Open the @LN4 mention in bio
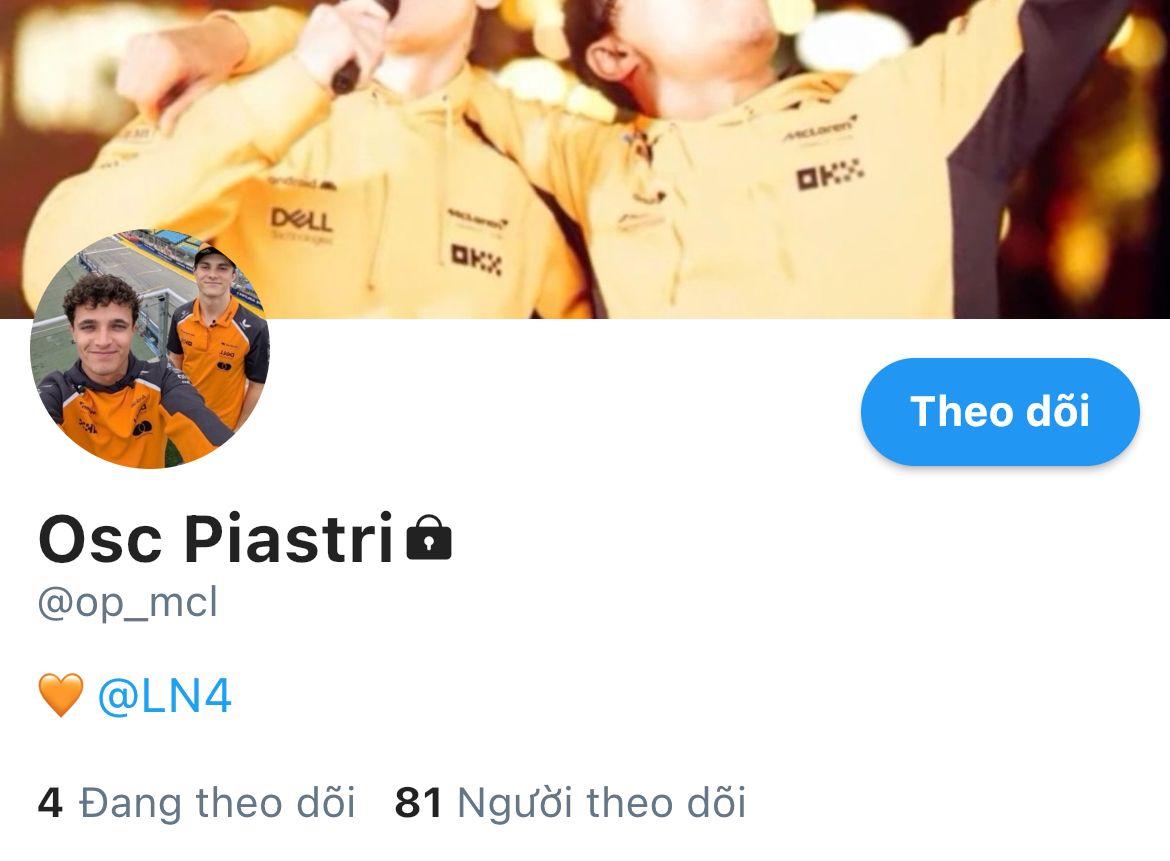1170x861 pixels. [x=164, y=696]
